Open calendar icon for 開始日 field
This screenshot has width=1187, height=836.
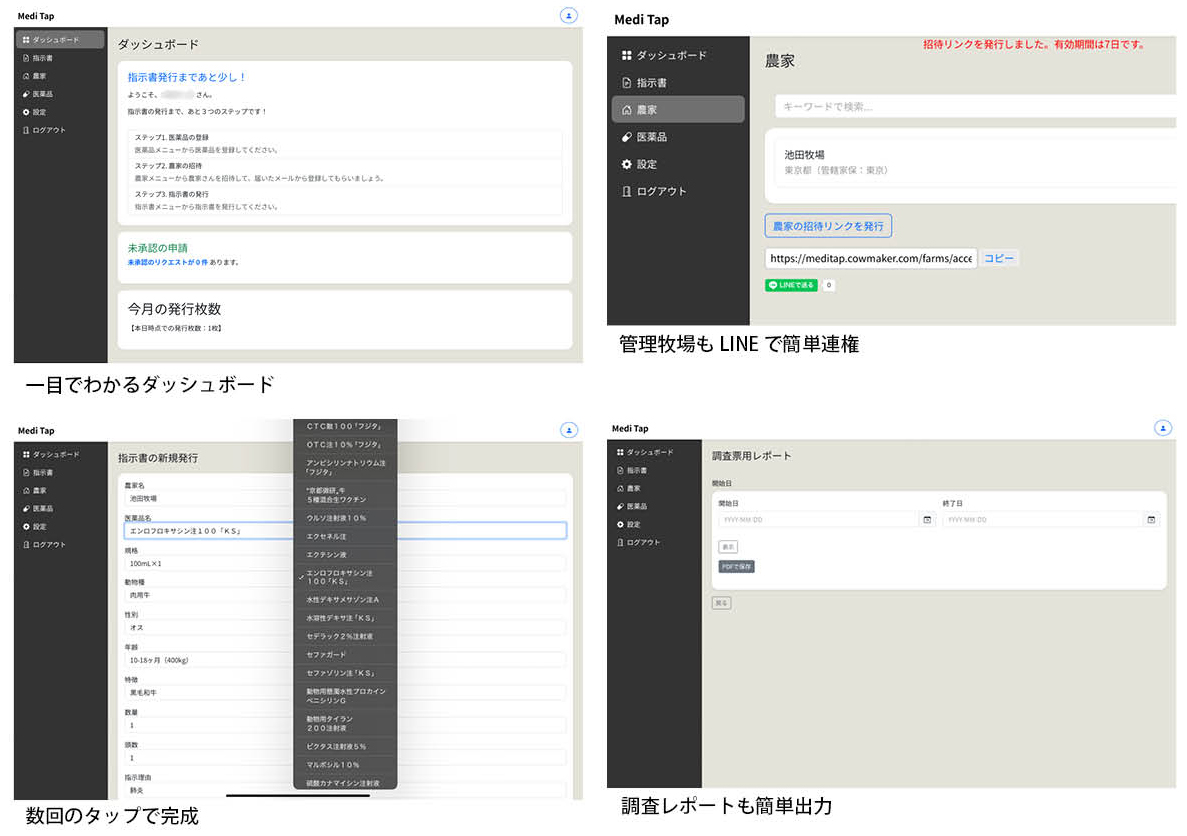(x=926, y=520)
